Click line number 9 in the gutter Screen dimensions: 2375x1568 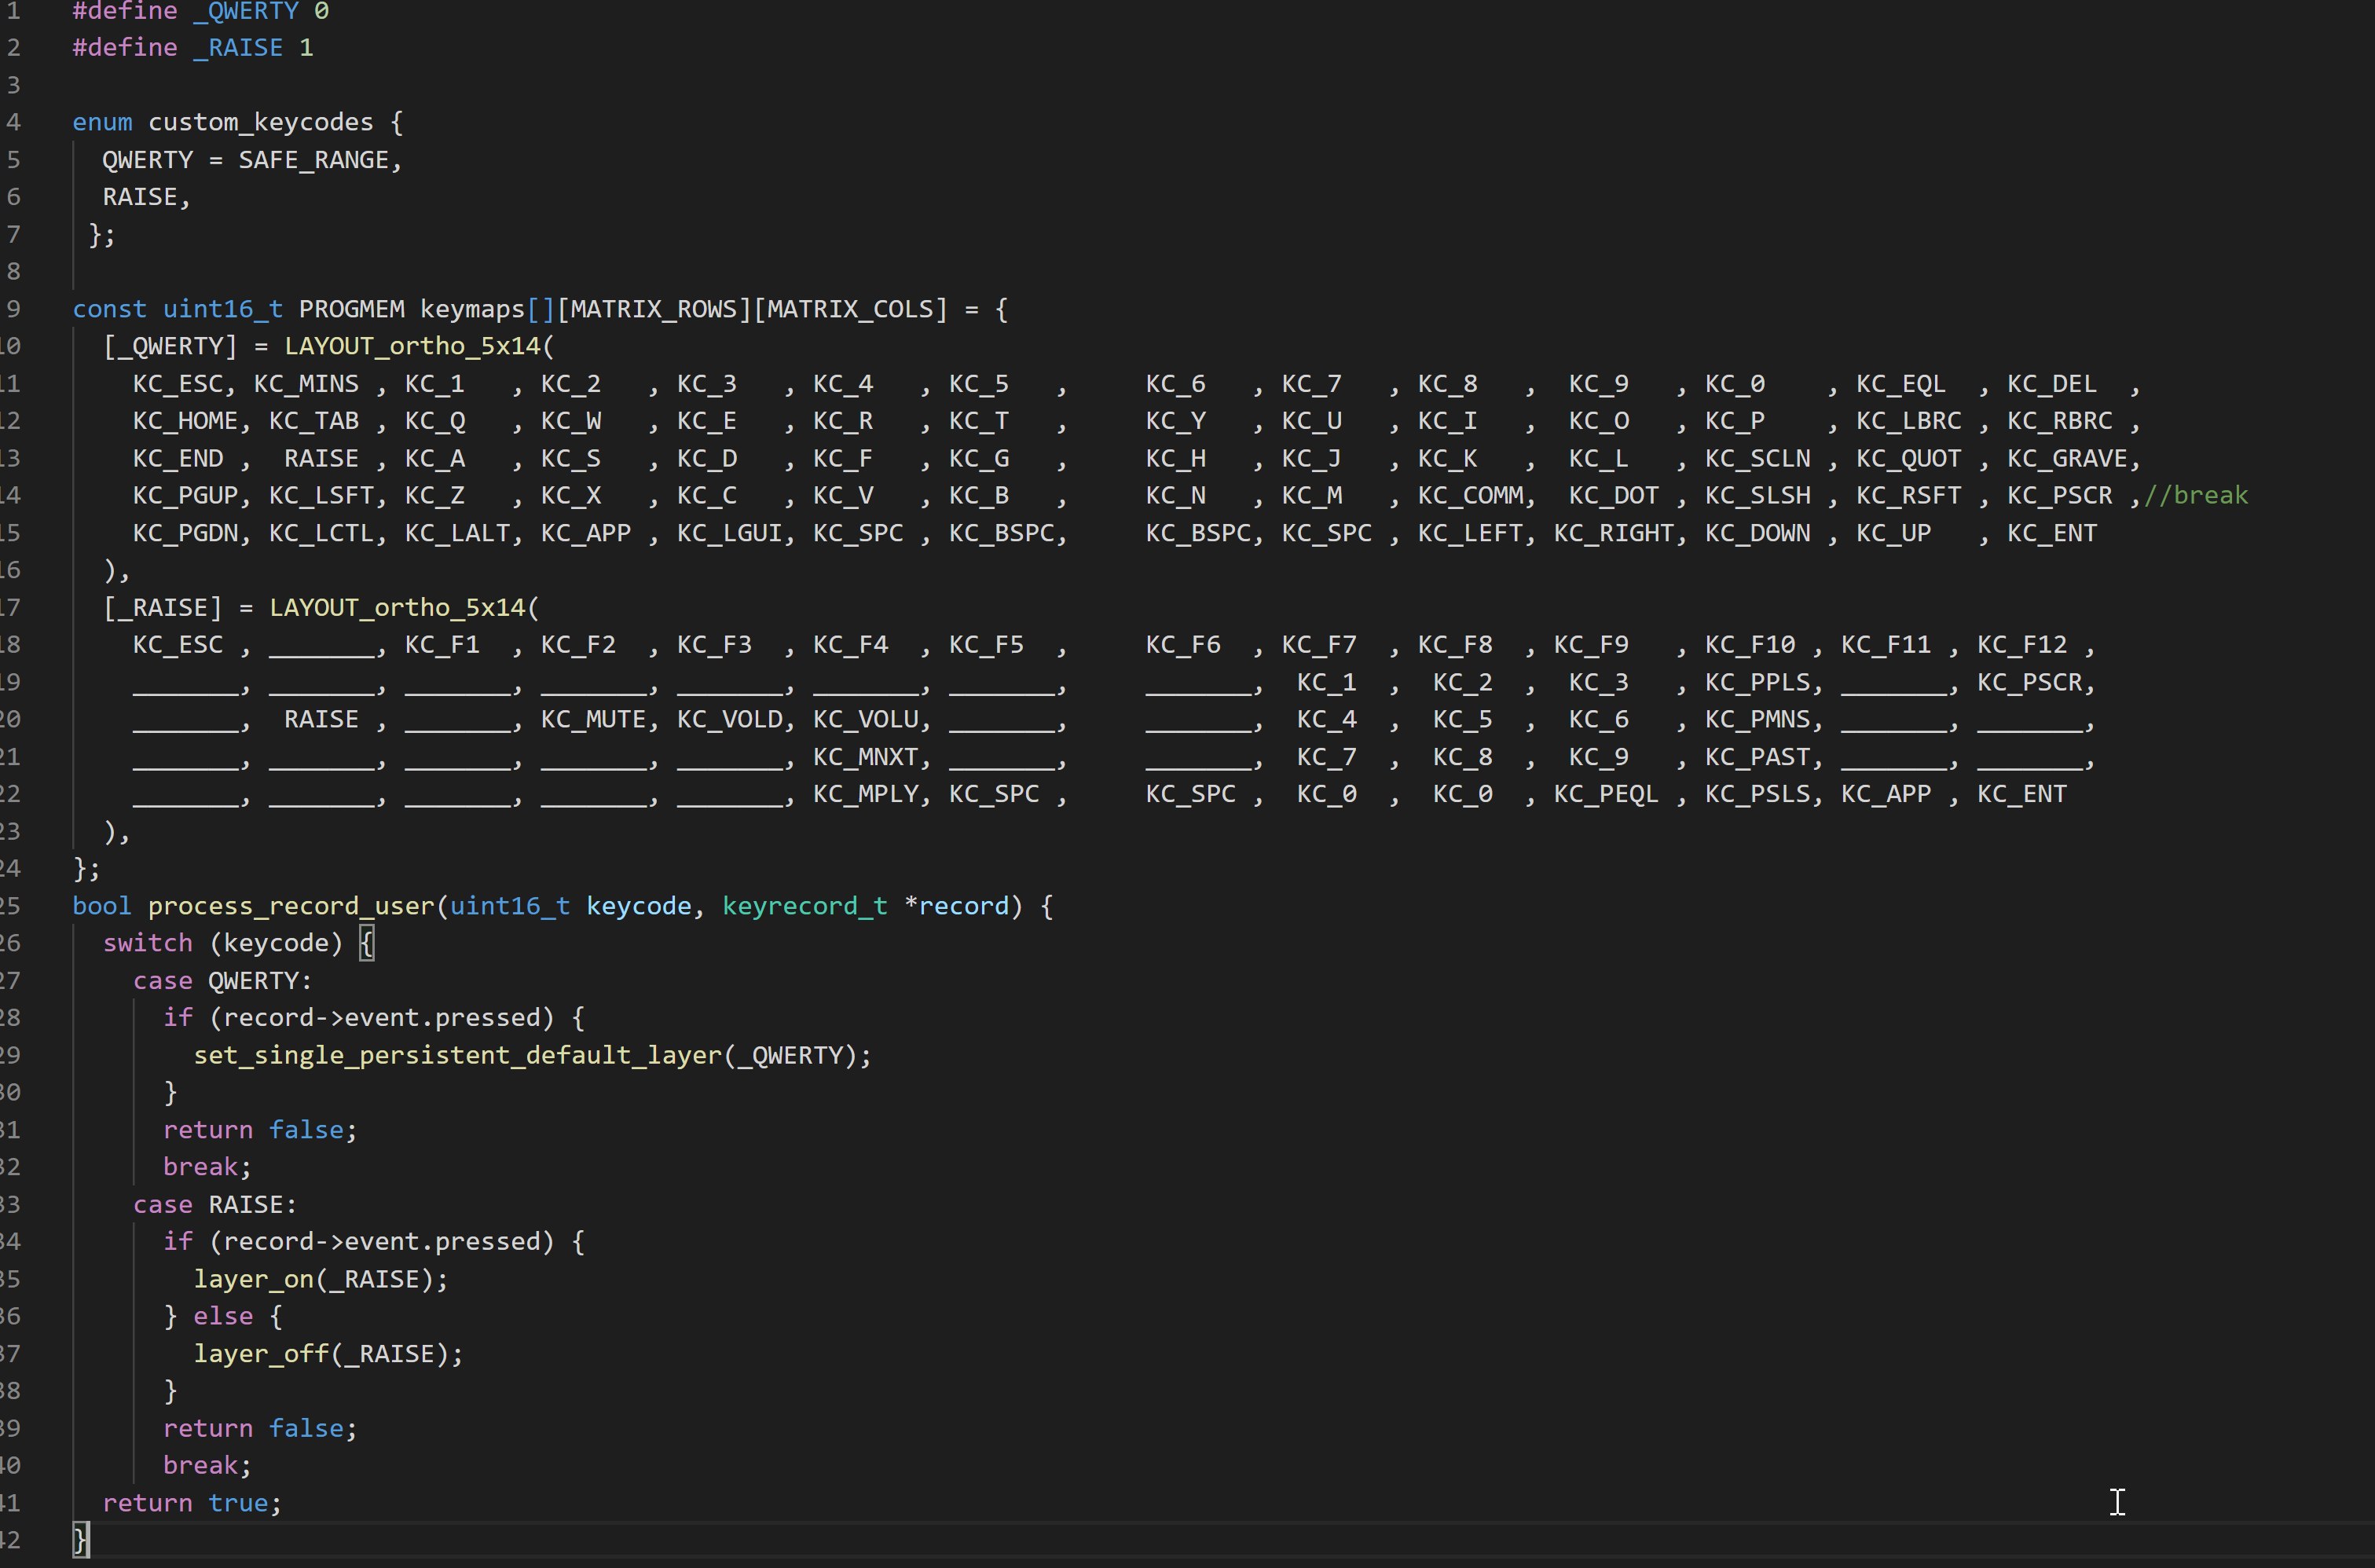13,308
